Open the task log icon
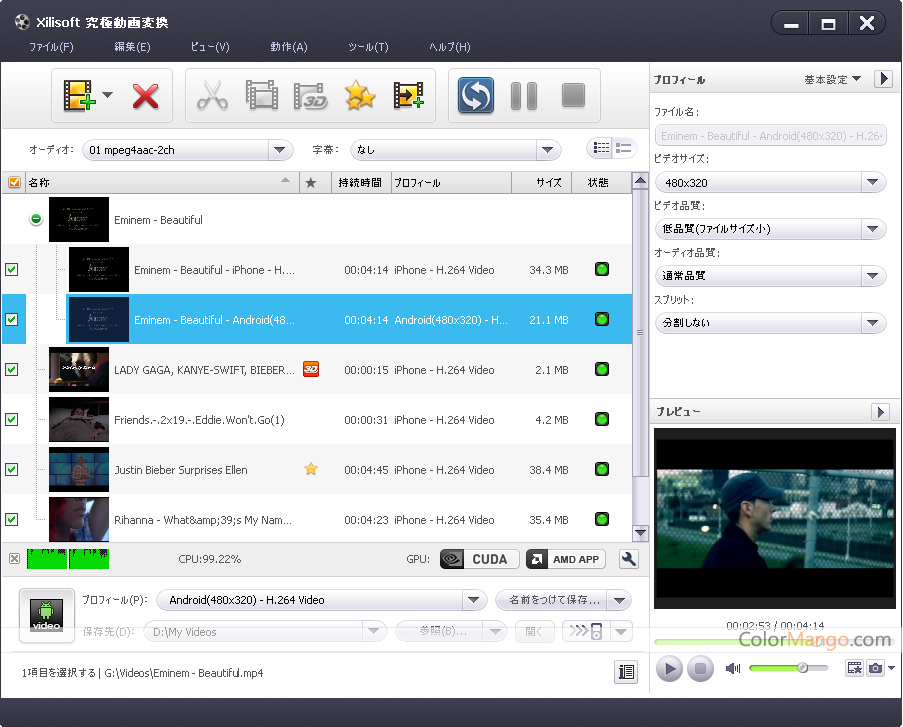This screenshot has height=727, width=903. tap(626, 672)
